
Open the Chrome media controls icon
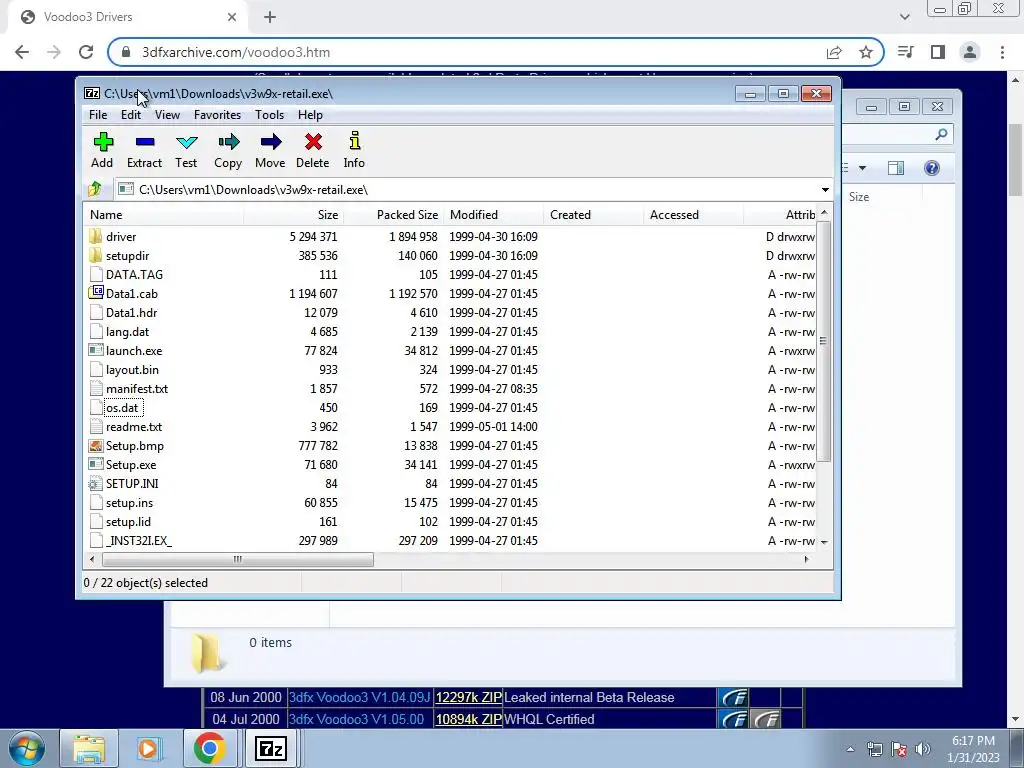coord(906,52)
